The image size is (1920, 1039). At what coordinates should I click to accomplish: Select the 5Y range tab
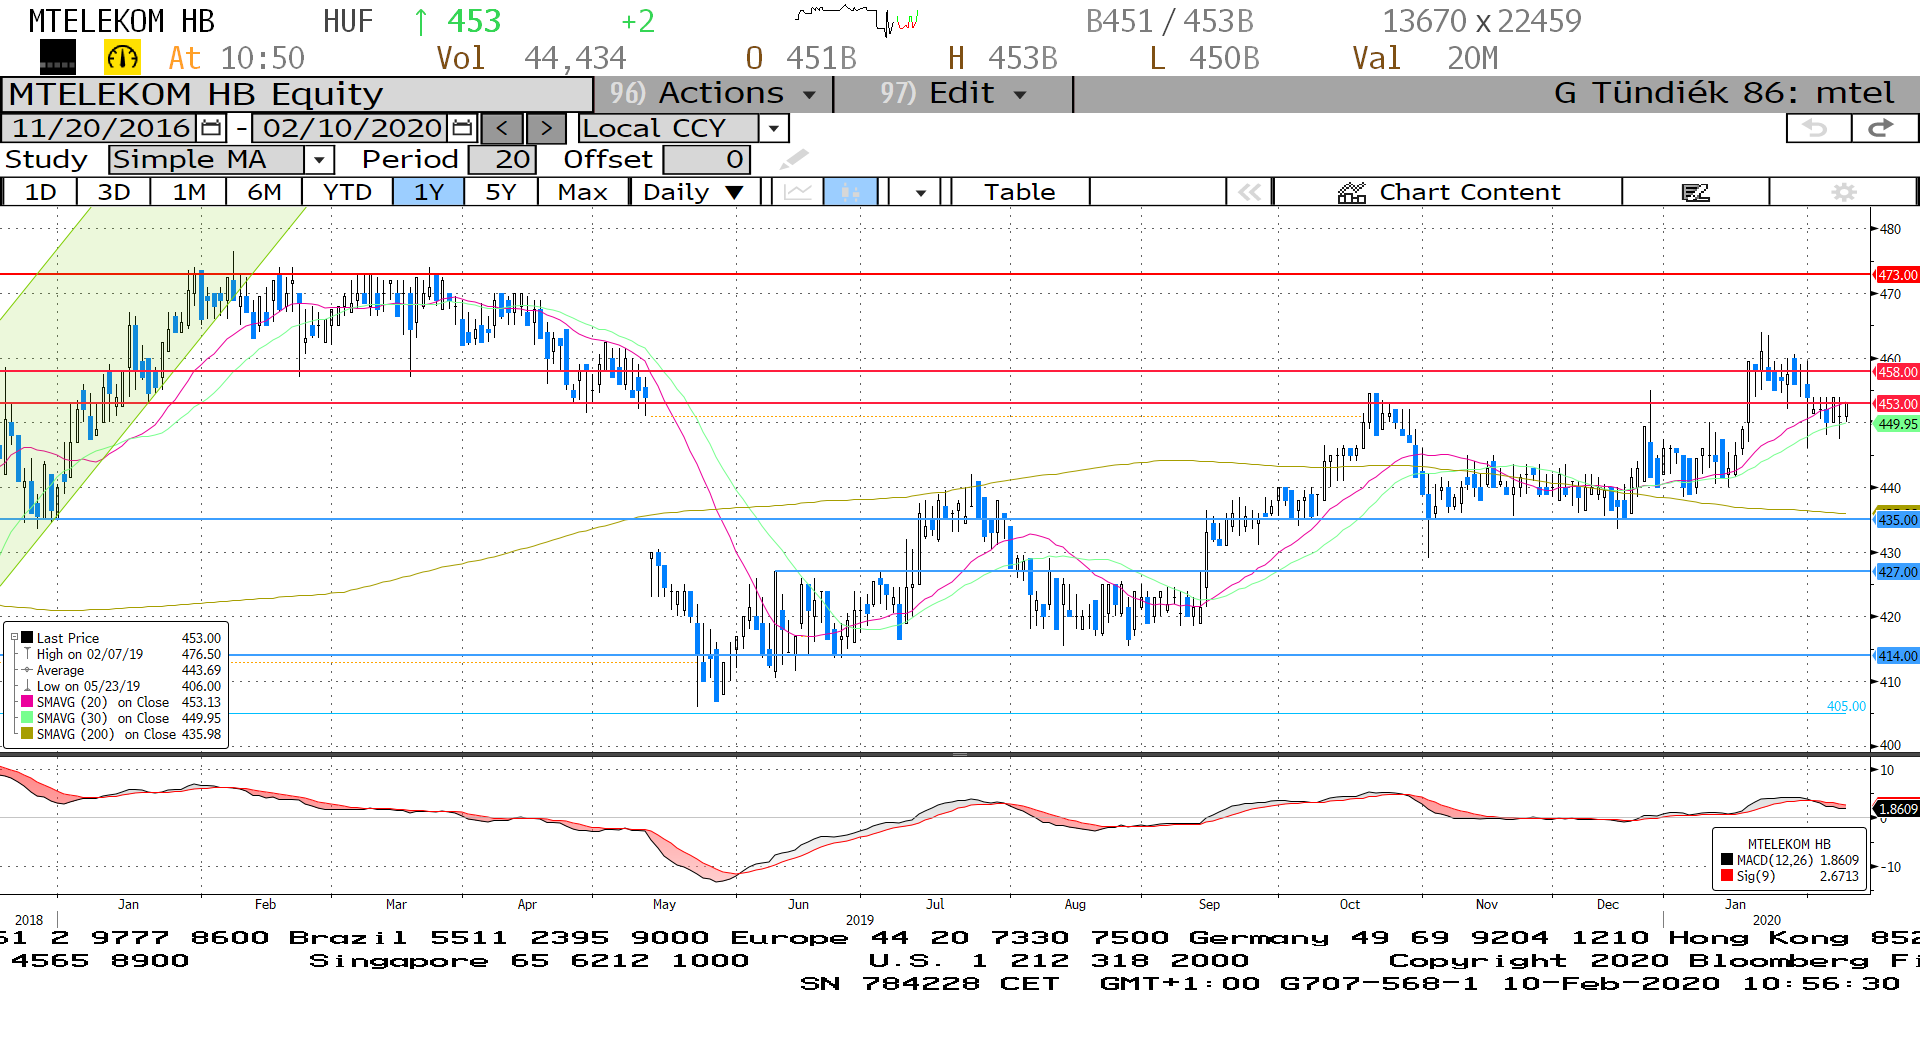[x=501, y=192]
